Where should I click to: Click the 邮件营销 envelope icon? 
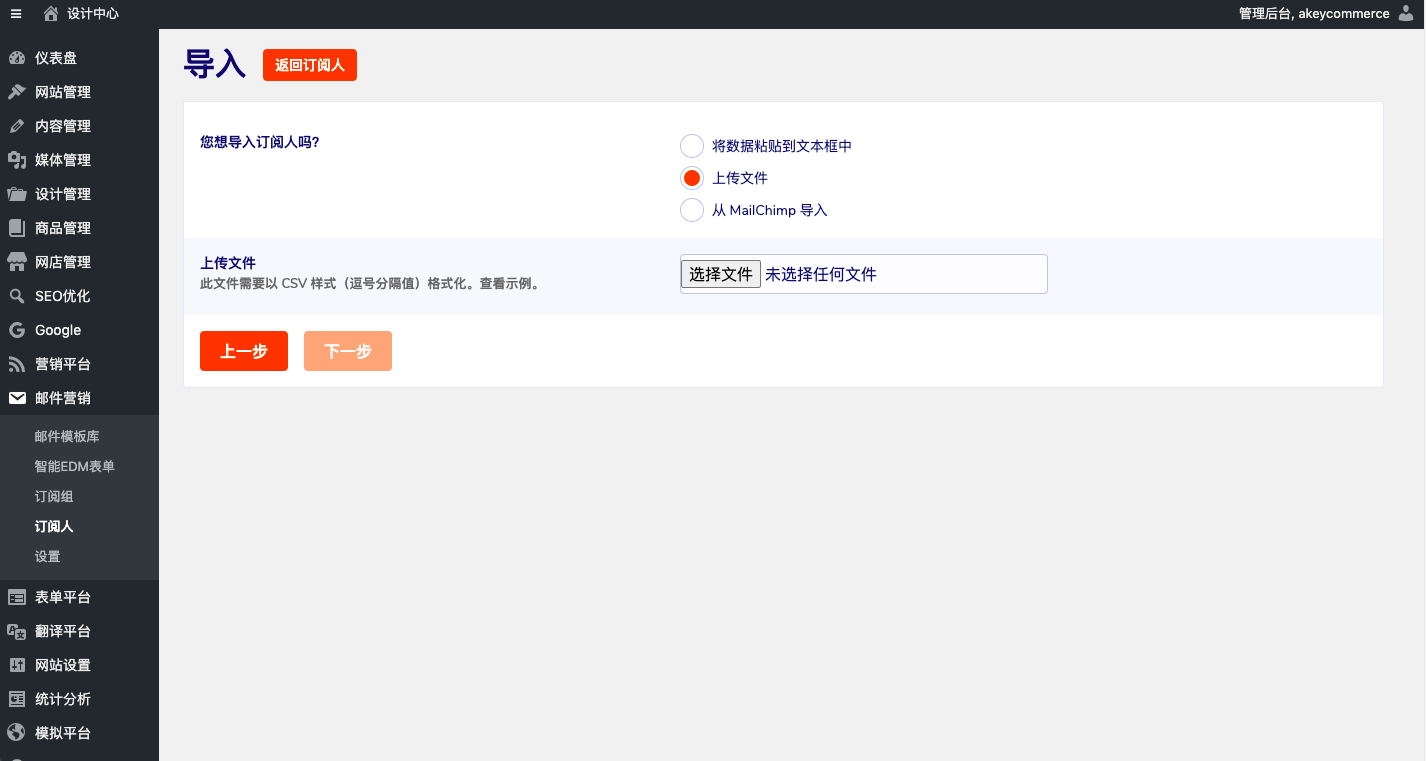17,398
